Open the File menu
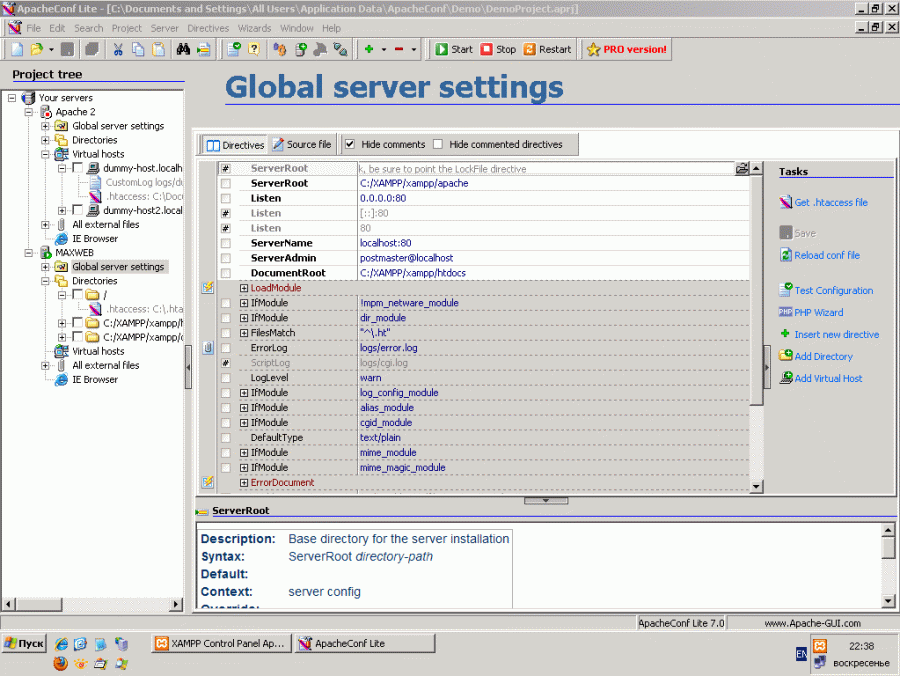900x676 pixels. coord(33,28)
